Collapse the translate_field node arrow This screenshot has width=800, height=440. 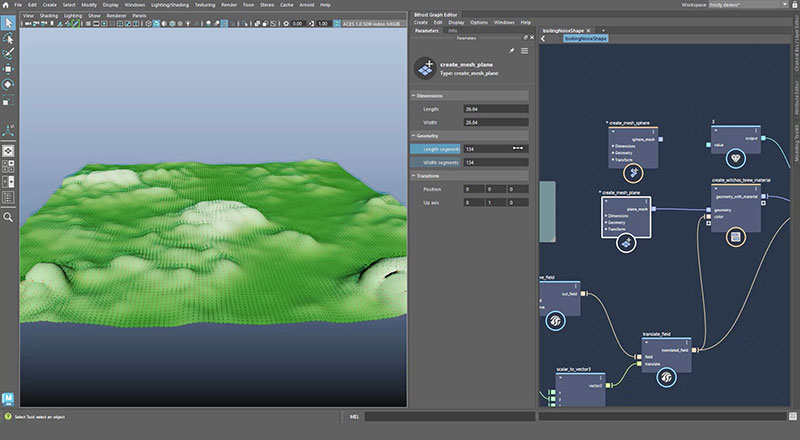click(x=646, y=343)
